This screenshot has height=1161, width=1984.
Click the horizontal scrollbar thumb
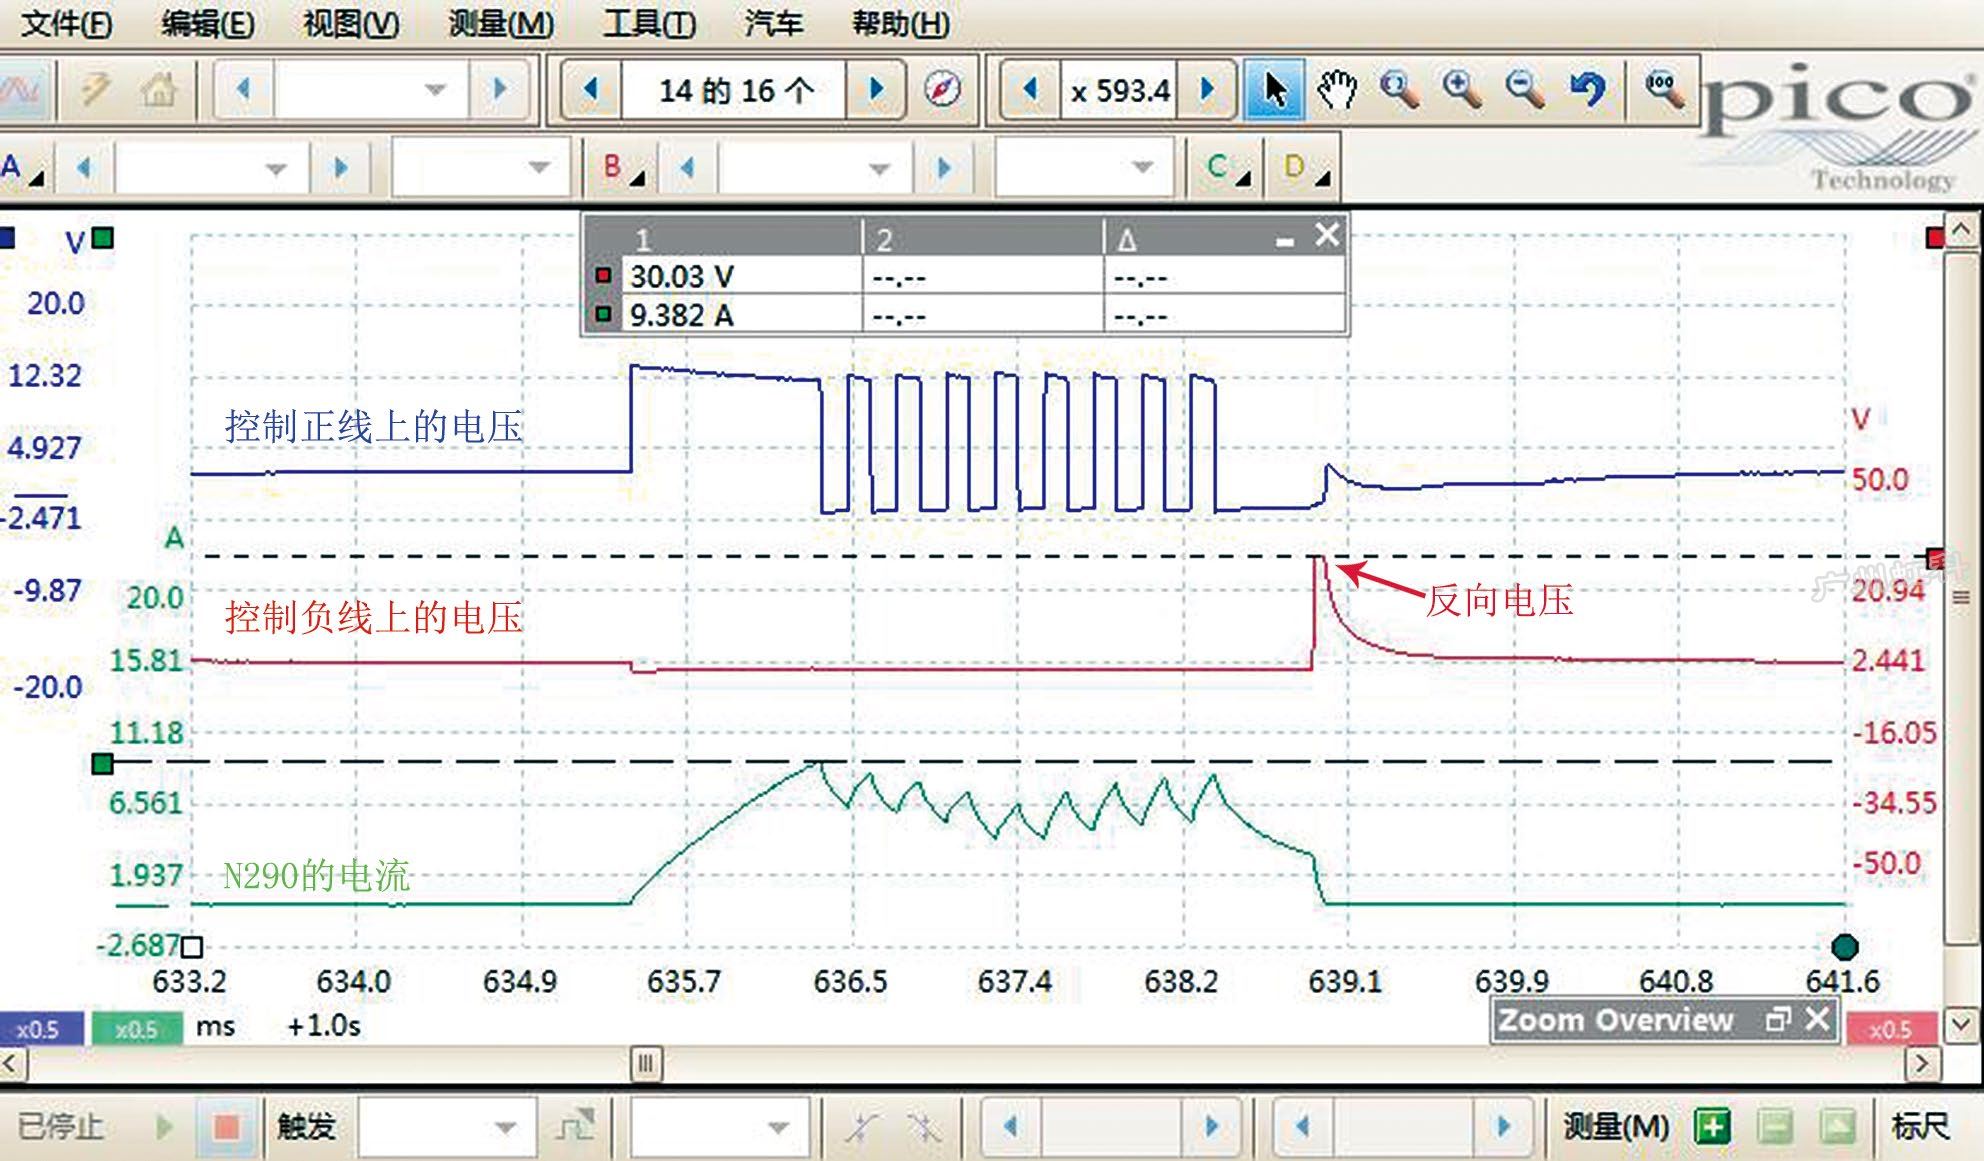[646, 1063]
